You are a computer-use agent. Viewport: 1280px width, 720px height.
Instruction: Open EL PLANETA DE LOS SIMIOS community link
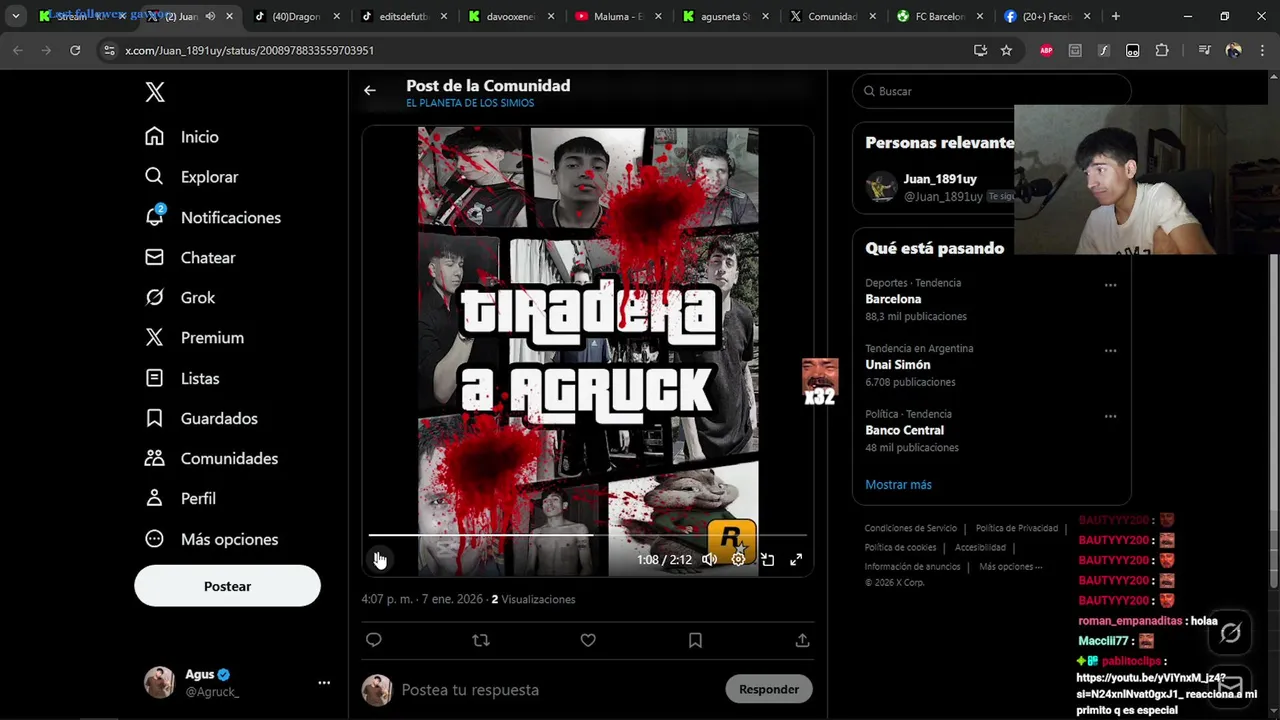point(470,103)
